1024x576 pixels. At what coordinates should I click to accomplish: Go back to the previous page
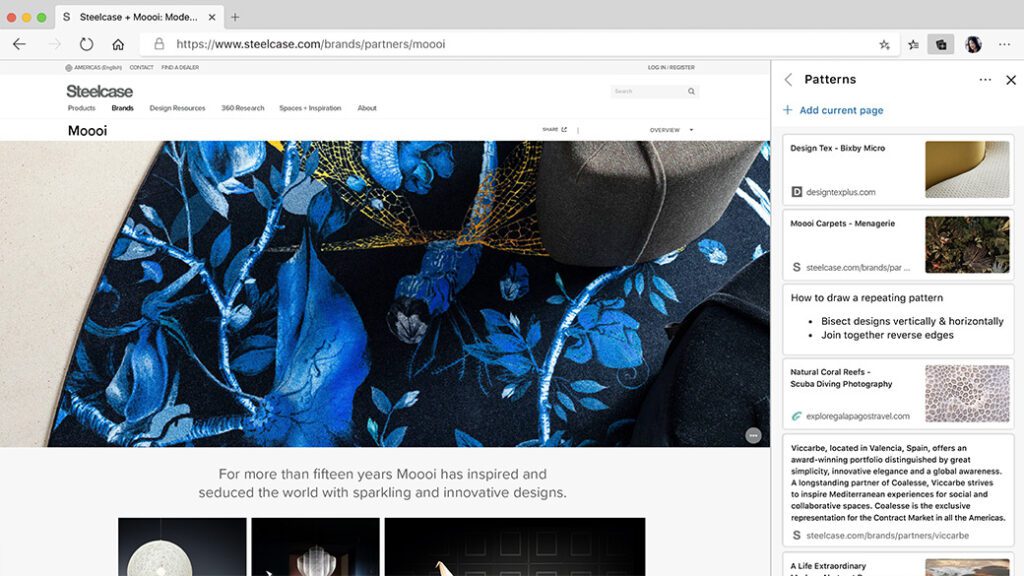coord(20,44)
